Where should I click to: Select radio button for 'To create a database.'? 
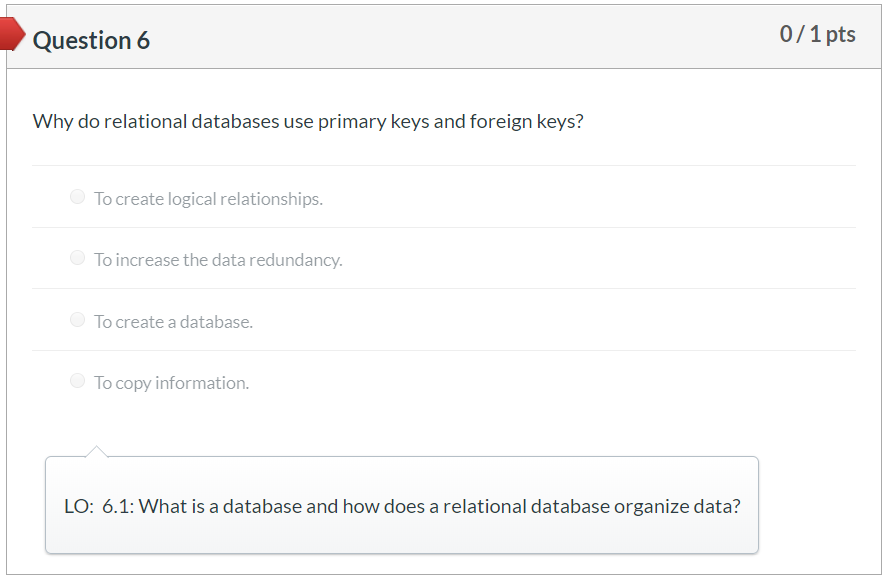77,319
